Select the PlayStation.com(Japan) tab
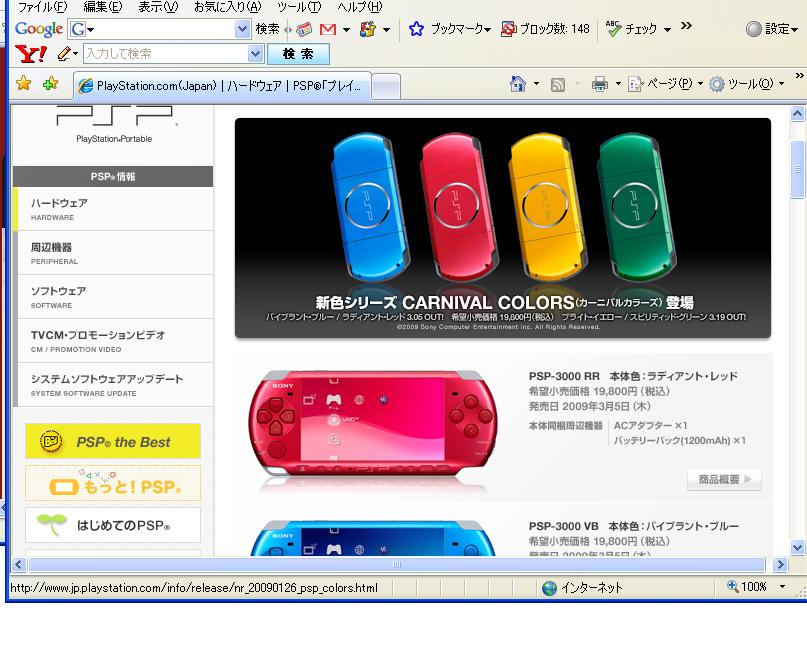This screenshot has height=671, width=807. point(222,85)
